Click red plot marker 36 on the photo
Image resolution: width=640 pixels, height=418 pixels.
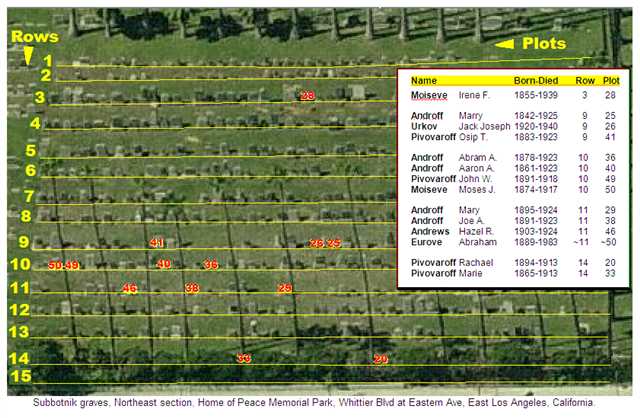coord(211,265)
